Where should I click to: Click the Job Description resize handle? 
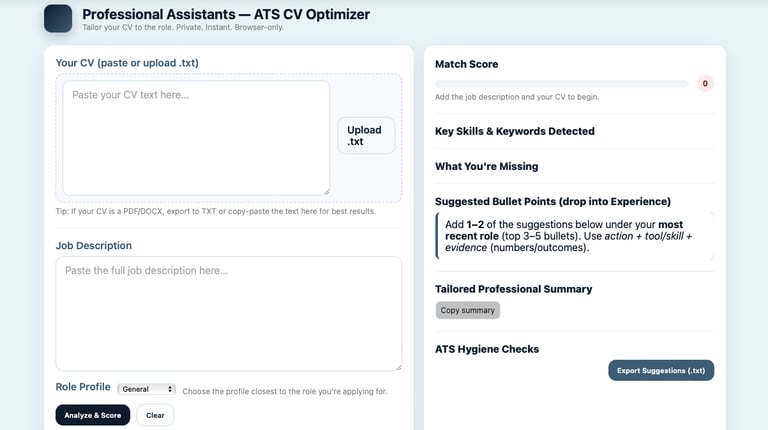(x=397, y=366)
